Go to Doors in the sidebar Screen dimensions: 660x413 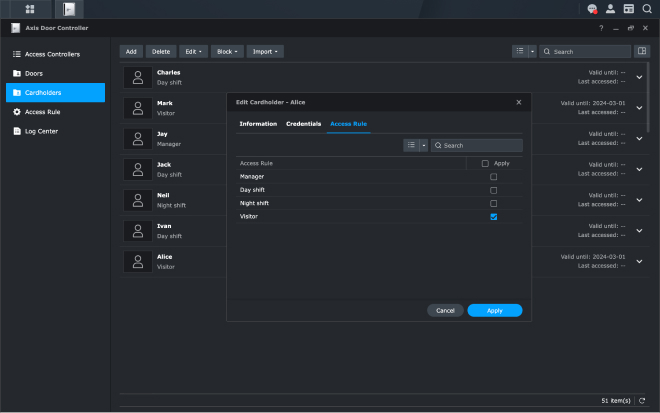pos(34,73)
